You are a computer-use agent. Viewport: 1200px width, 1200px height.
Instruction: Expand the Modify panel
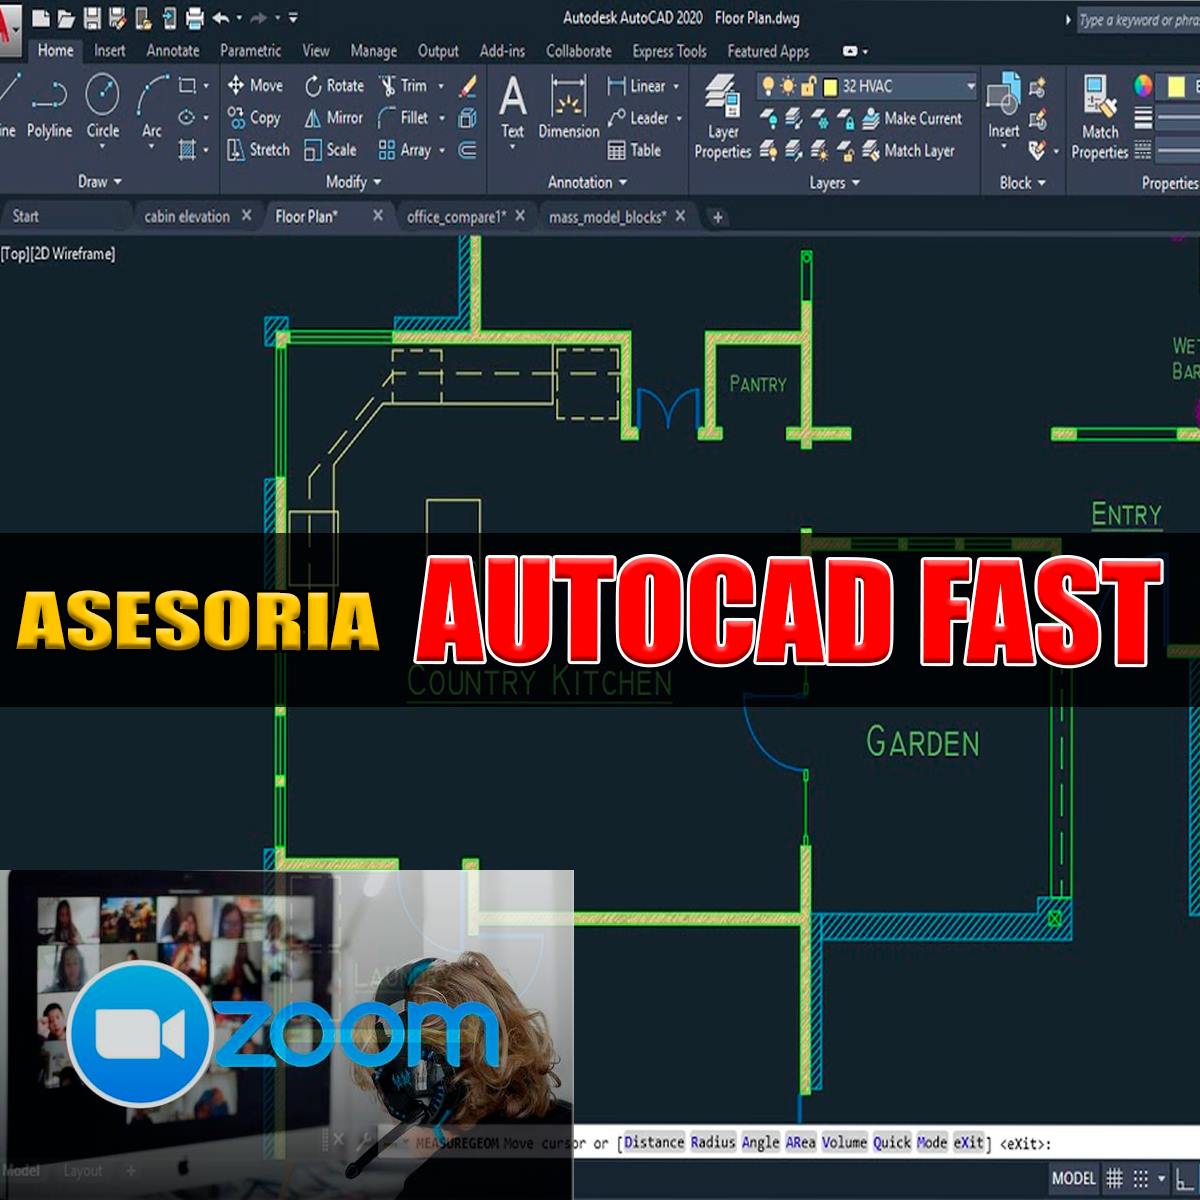coord(353,182)
